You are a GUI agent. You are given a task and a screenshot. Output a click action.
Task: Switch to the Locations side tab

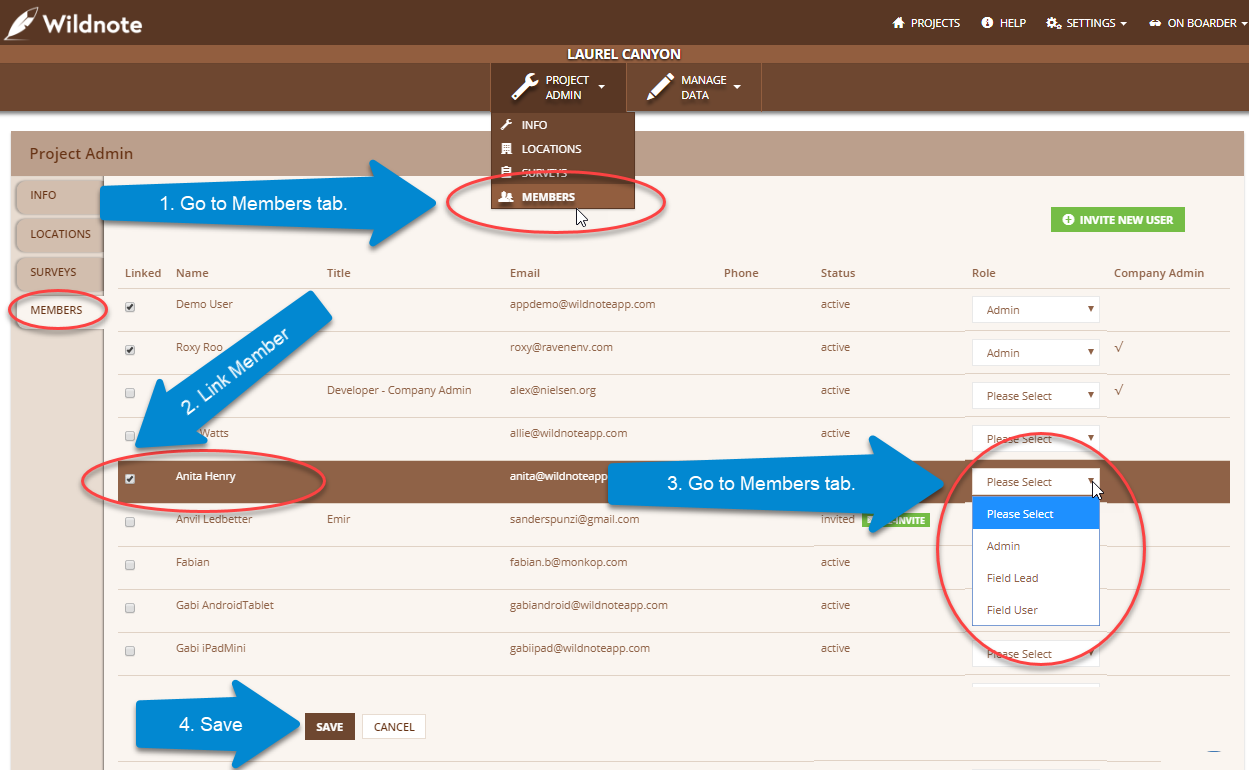coord(60,234)
